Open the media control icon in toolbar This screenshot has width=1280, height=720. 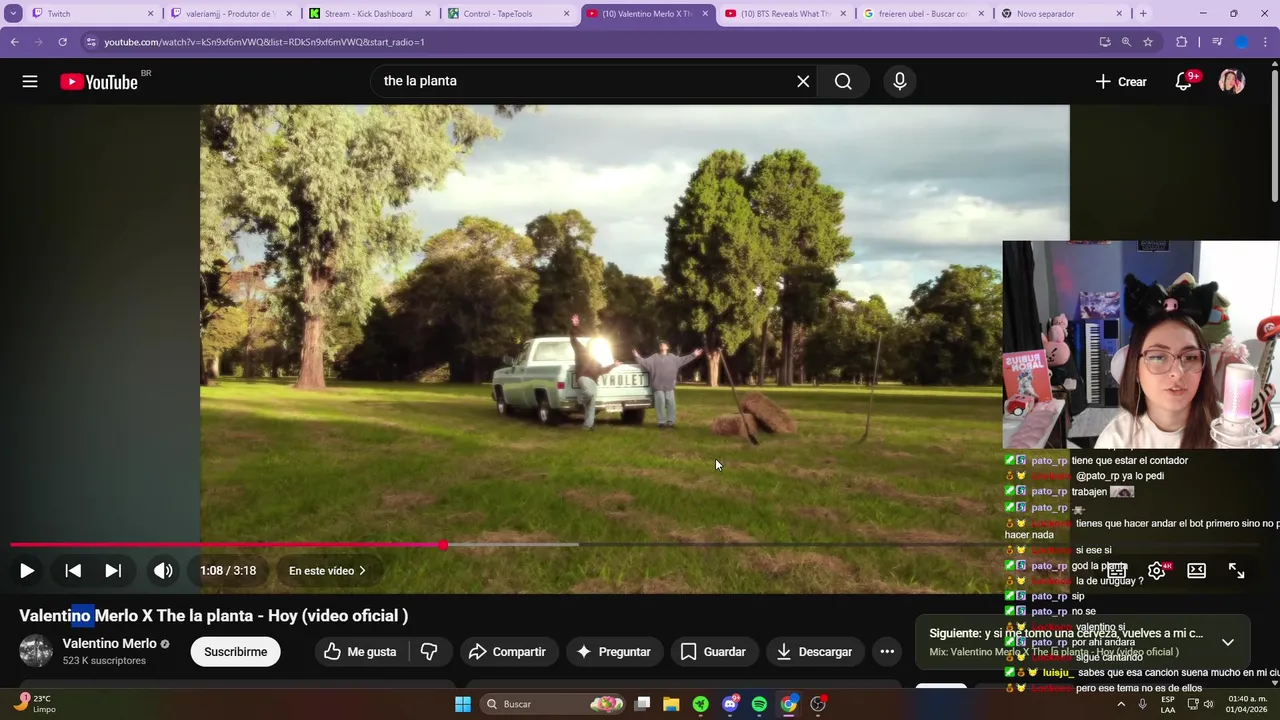[1216, 42]
